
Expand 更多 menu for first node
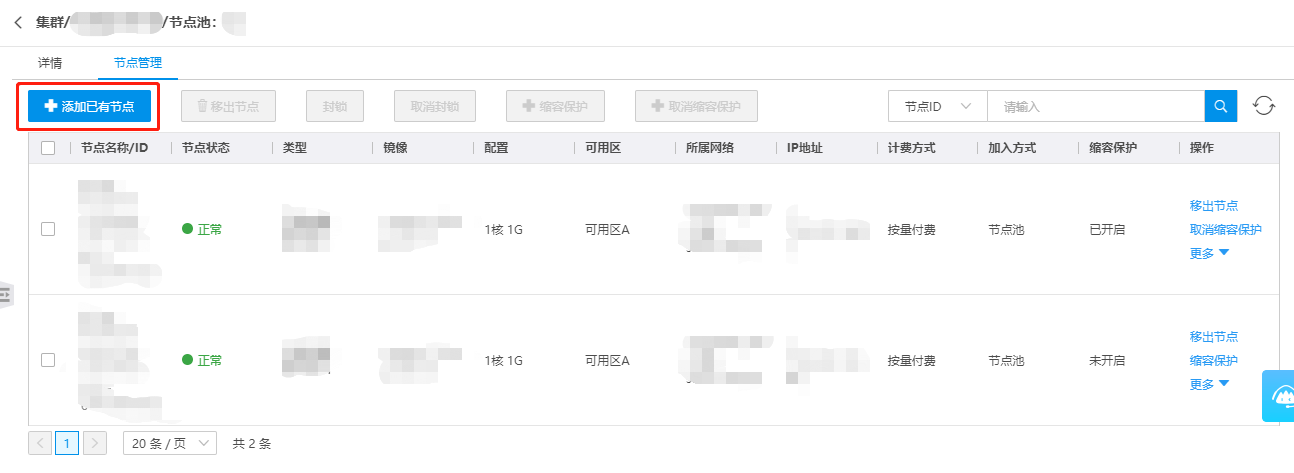[x=1209, y=253]
